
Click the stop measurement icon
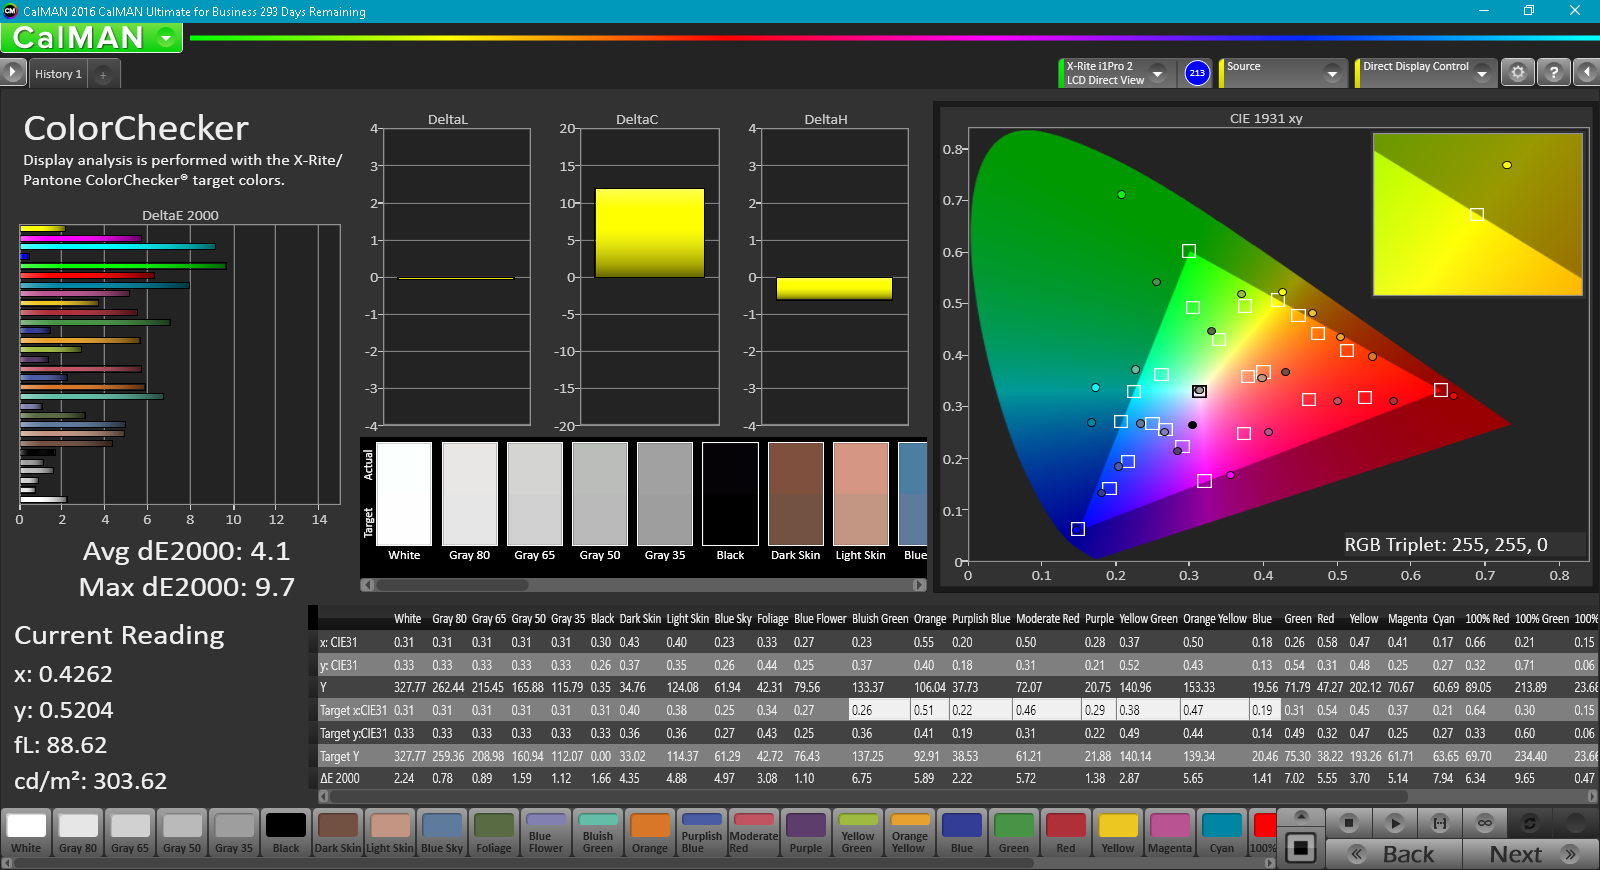(x=1348, y=823)
